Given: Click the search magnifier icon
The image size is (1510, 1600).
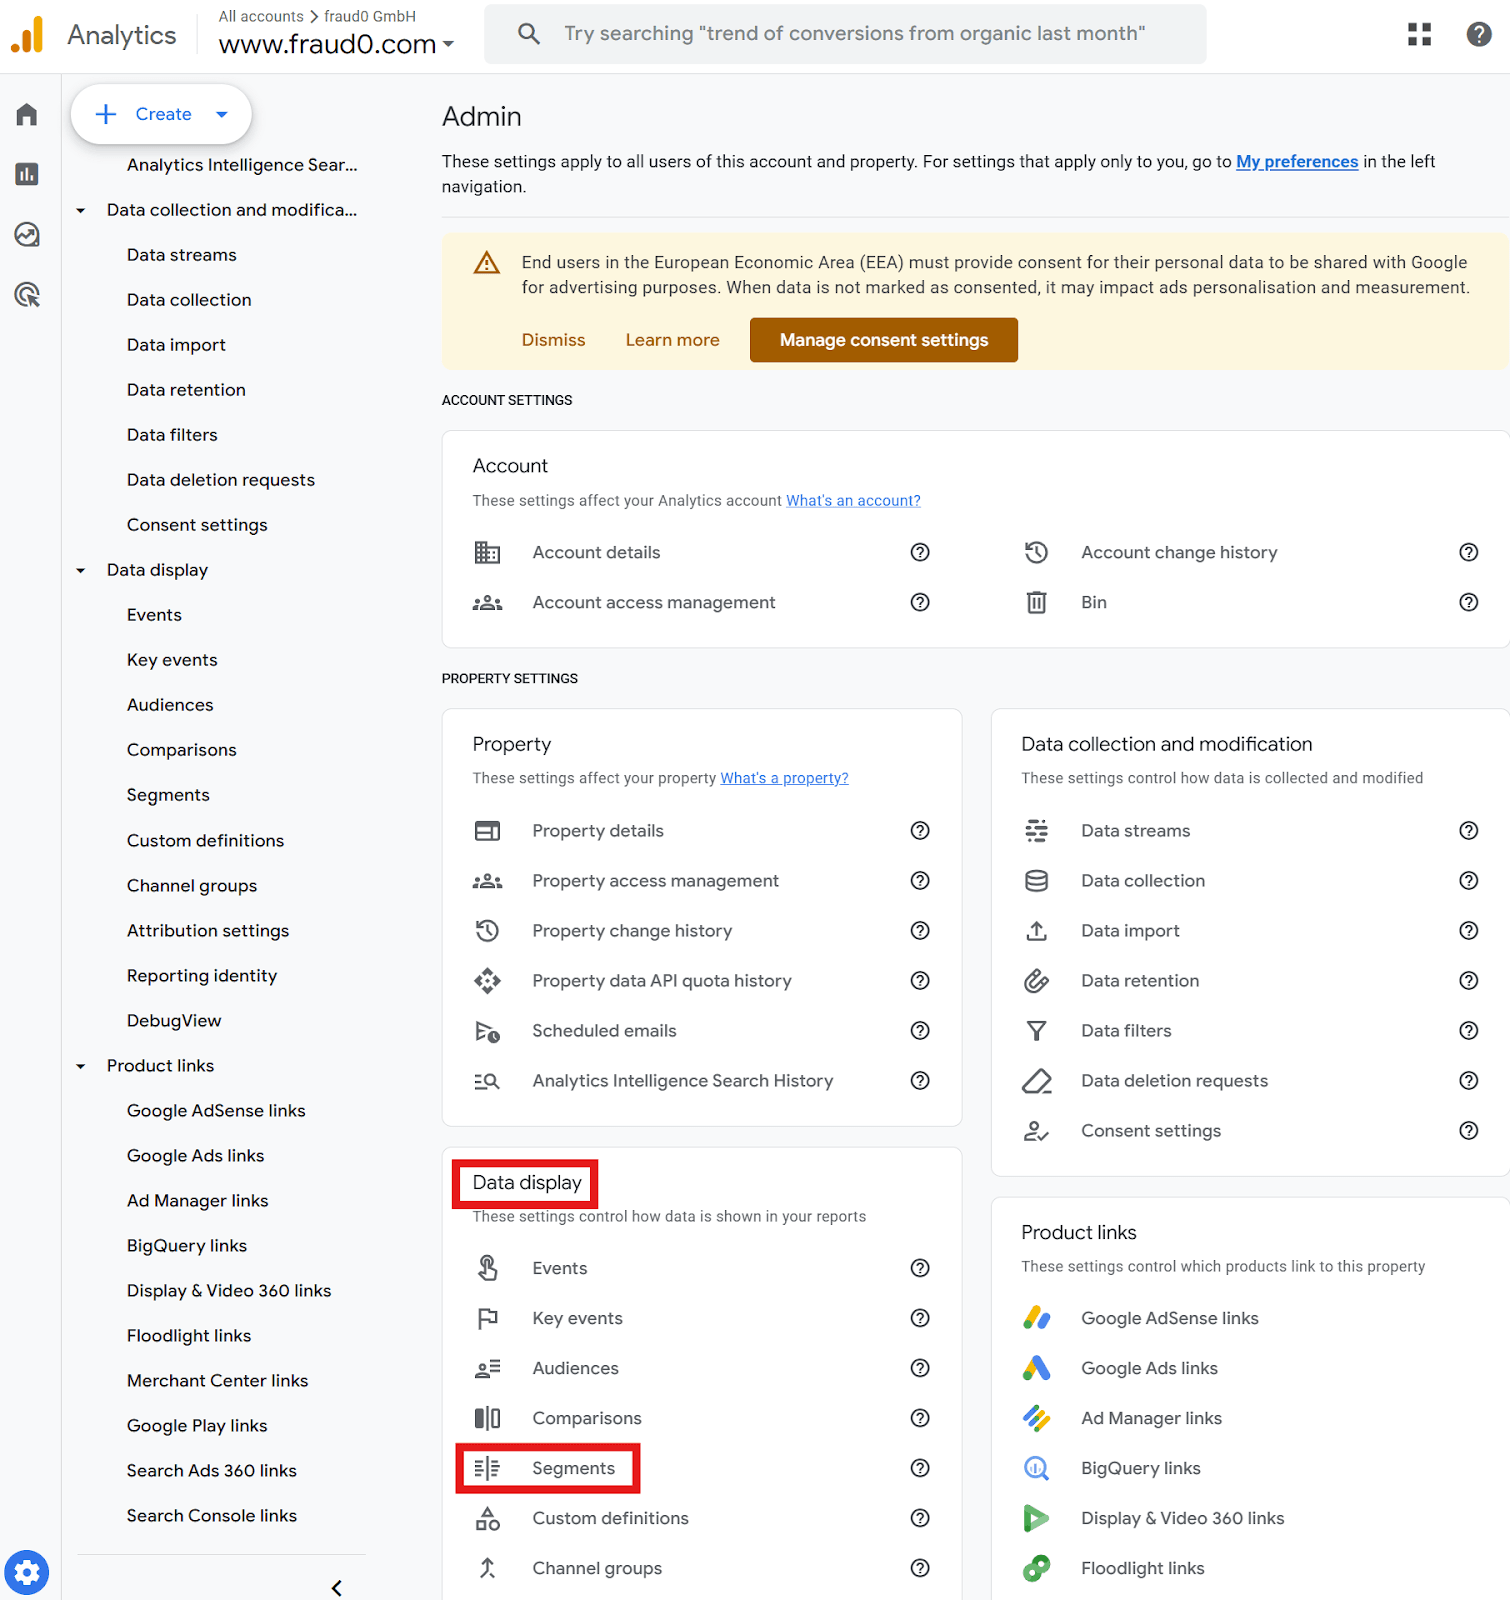Looking at the screenshot, I should point(529,34).
